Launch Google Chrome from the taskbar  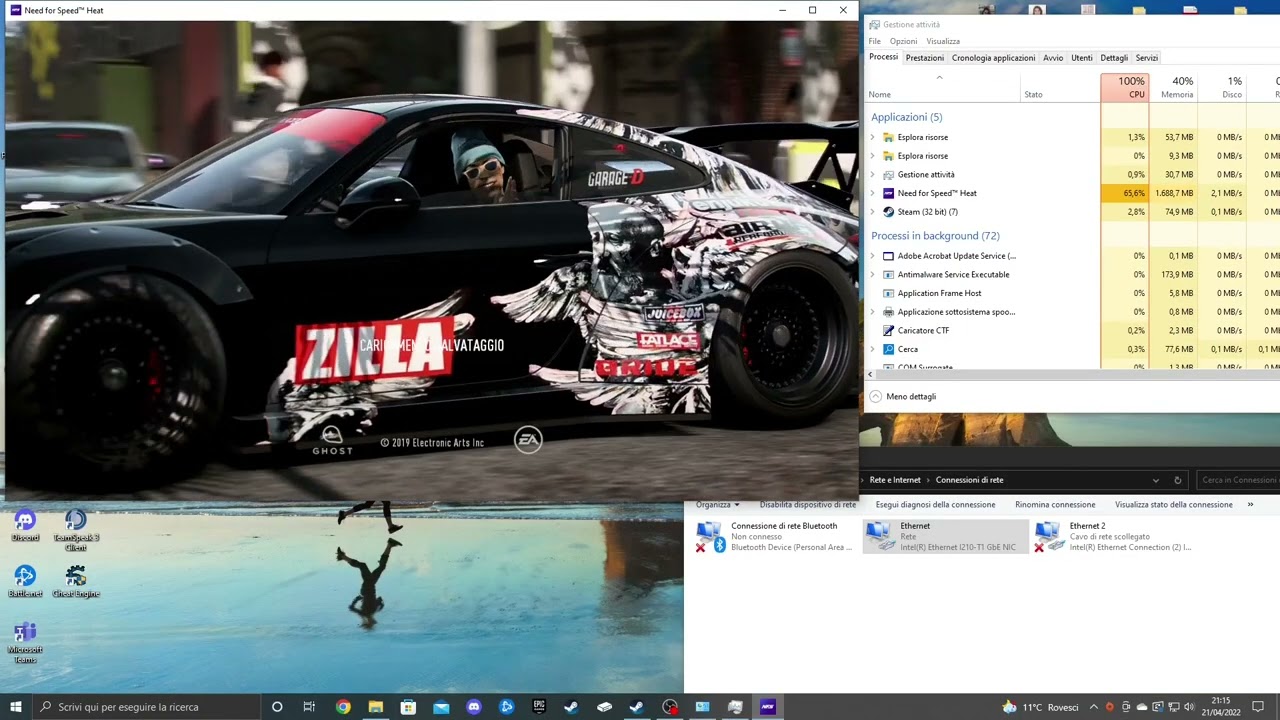click(343, 707)
